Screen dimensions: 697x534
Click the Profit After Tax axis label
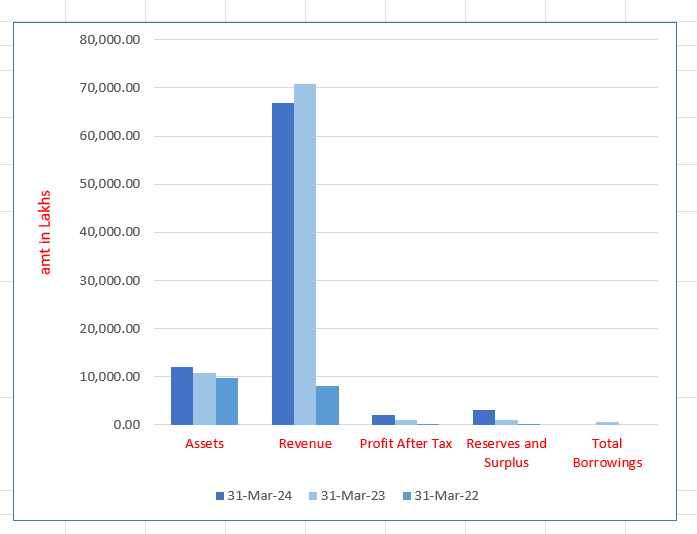[x=406, y=443]
